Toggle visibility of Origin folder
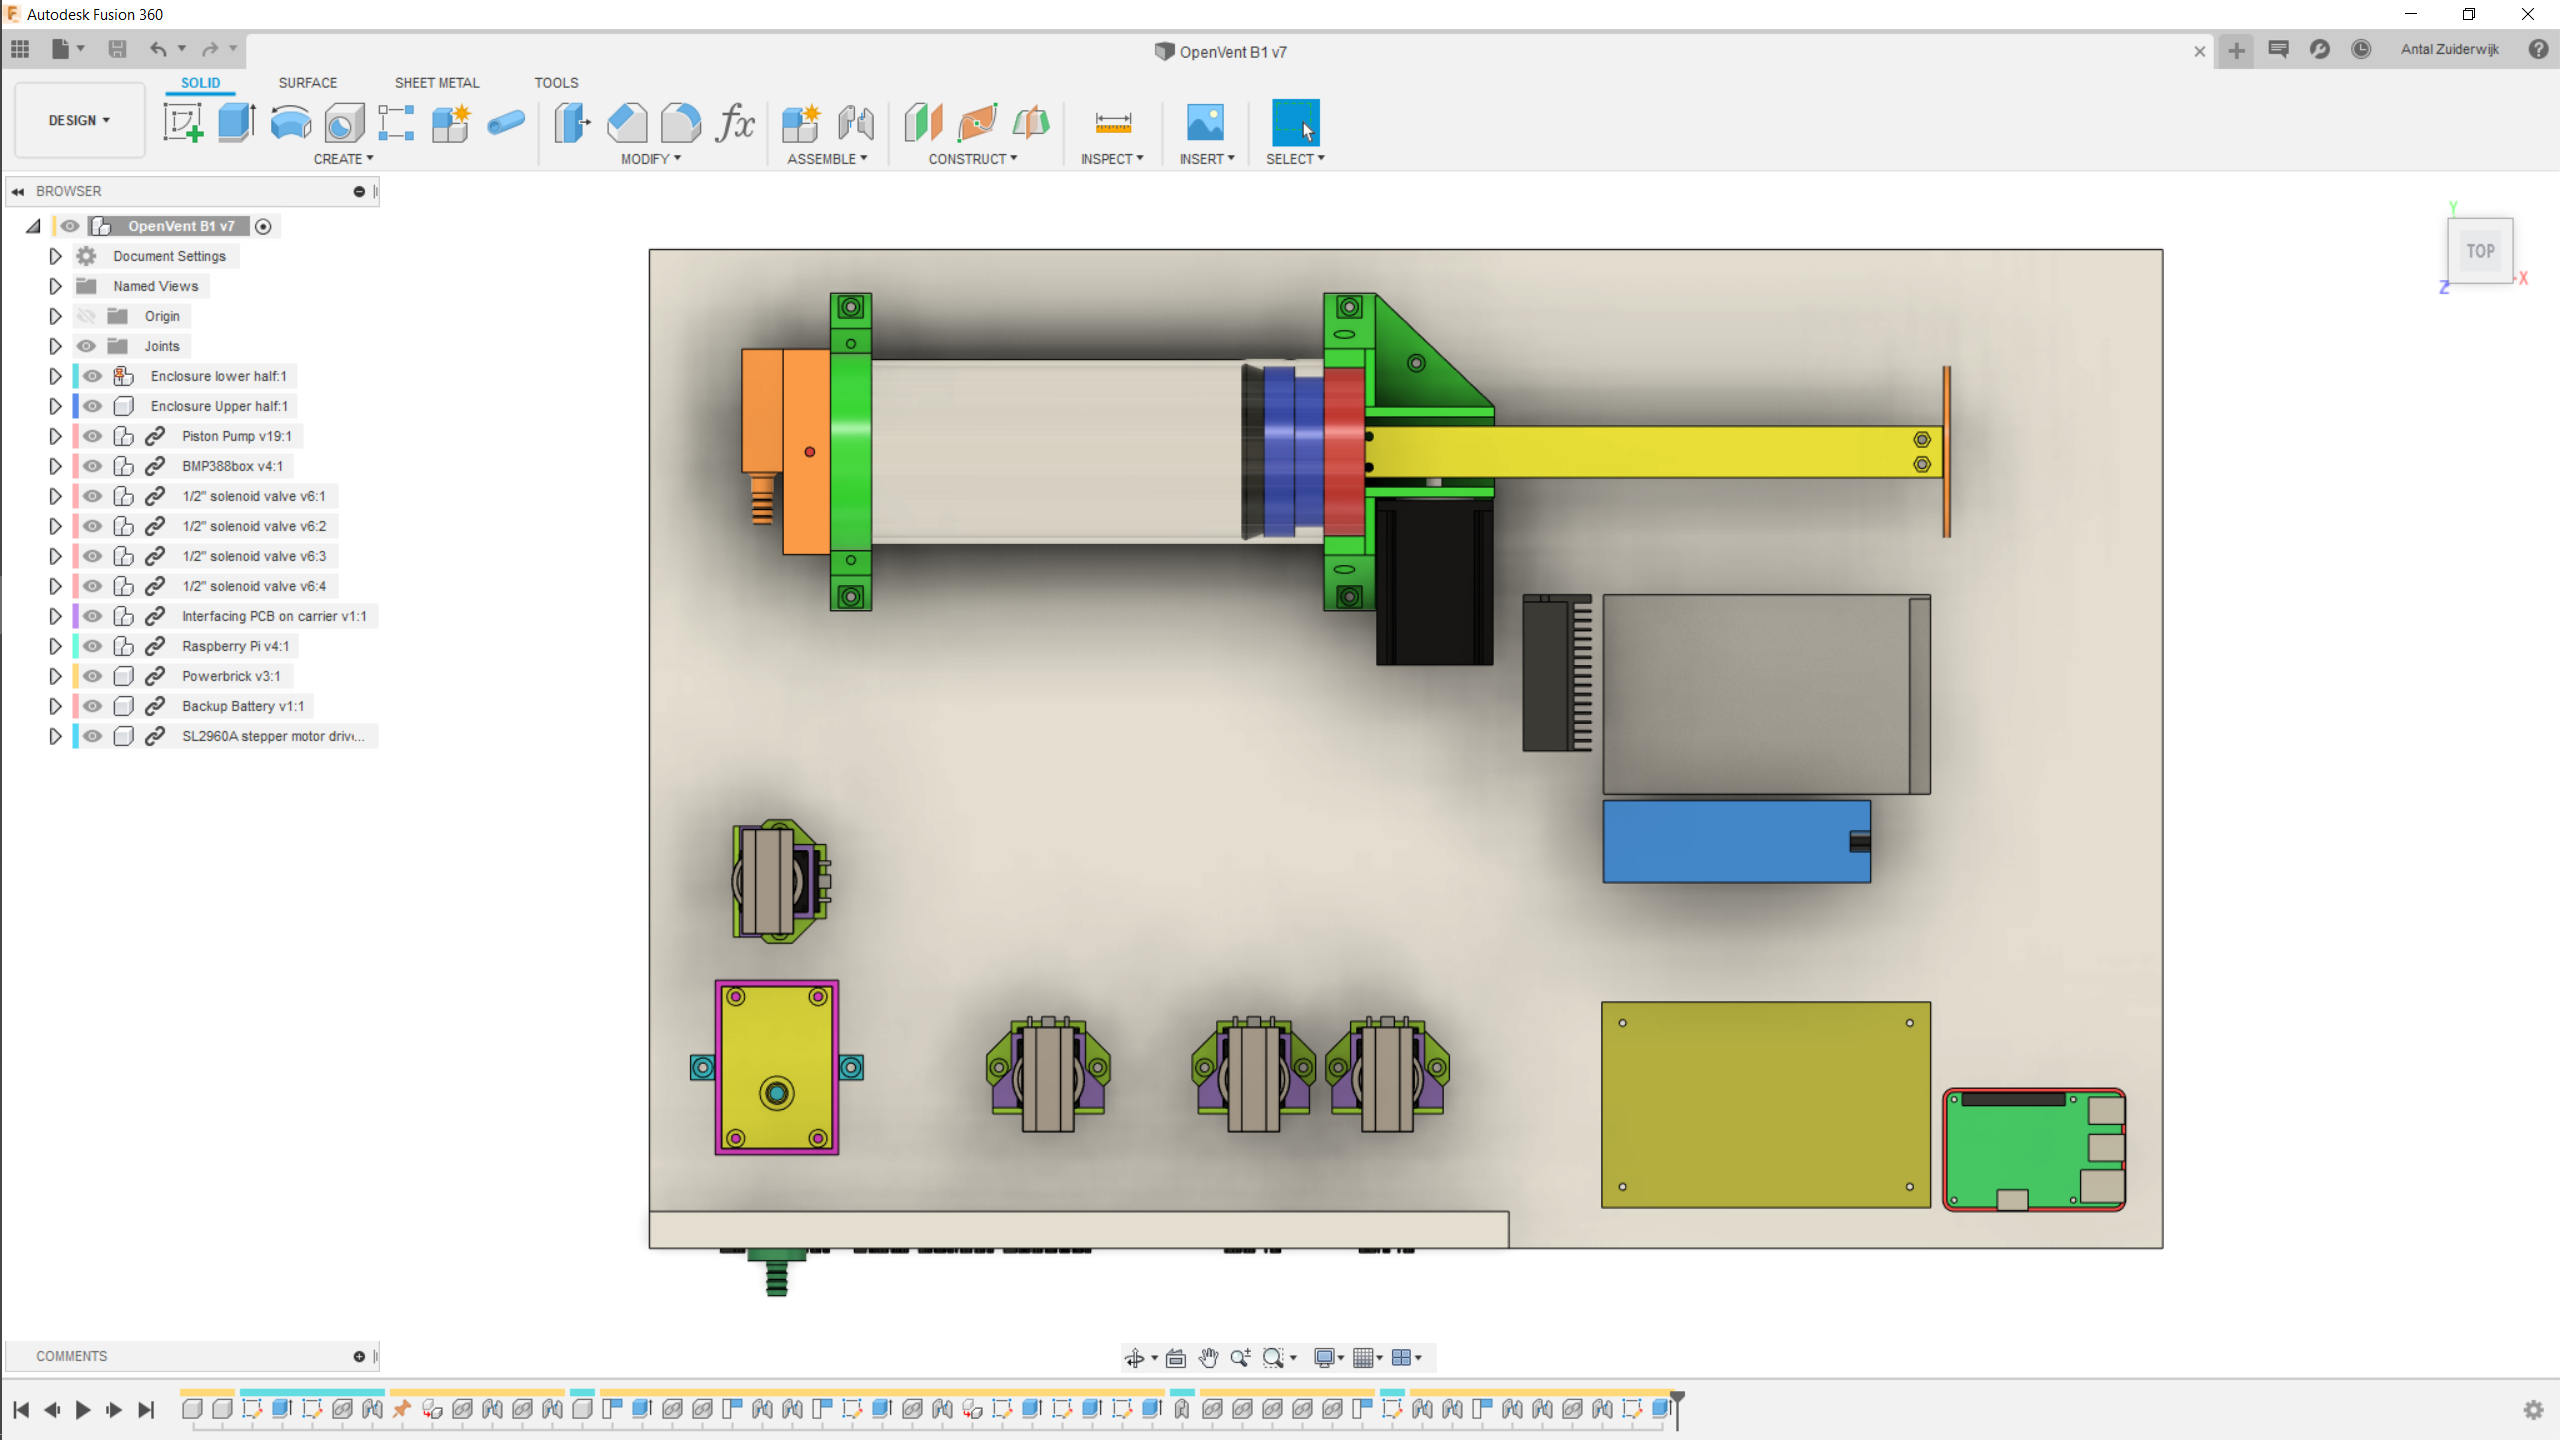This screenshot has height=1440, width=2560. point(87,316)
